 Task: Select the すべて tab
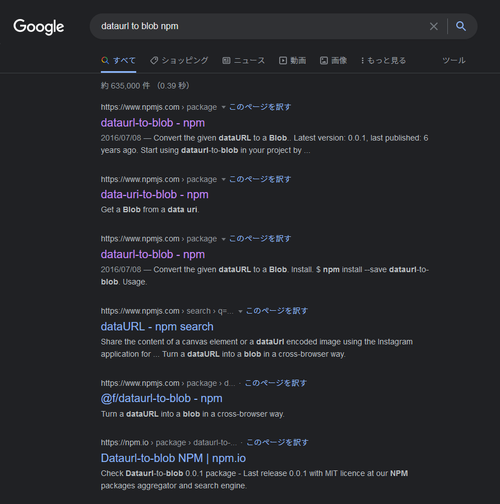[x=118, y=61]
